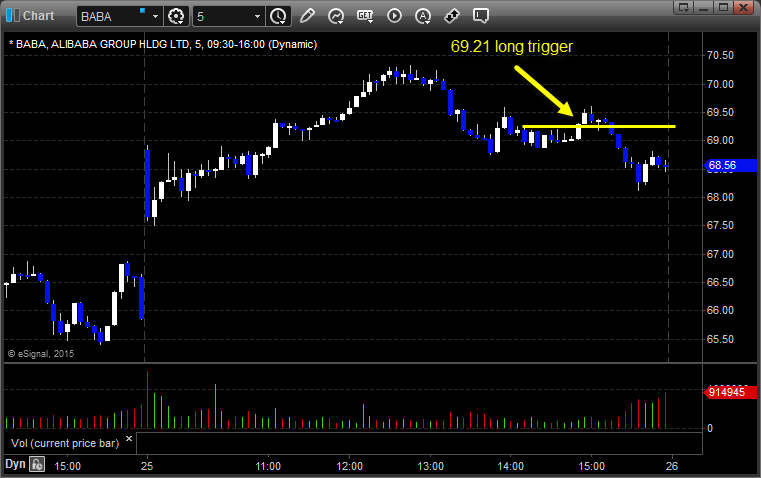Click the 15:00 label left of date 25

point(67,466)
